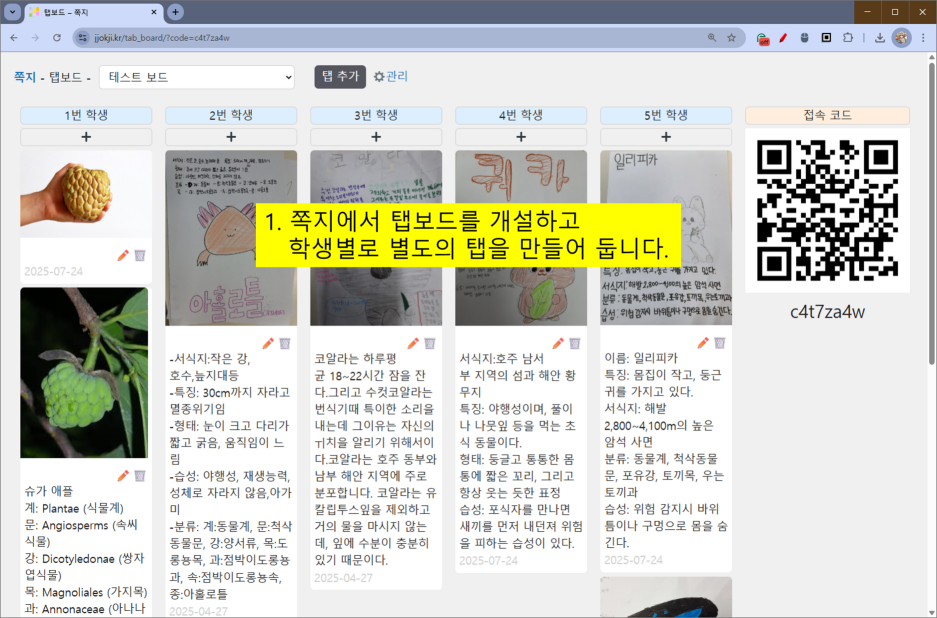Reload the jjokji tab board page
This screenshot has width=937, height=618.
pos(57,38)
